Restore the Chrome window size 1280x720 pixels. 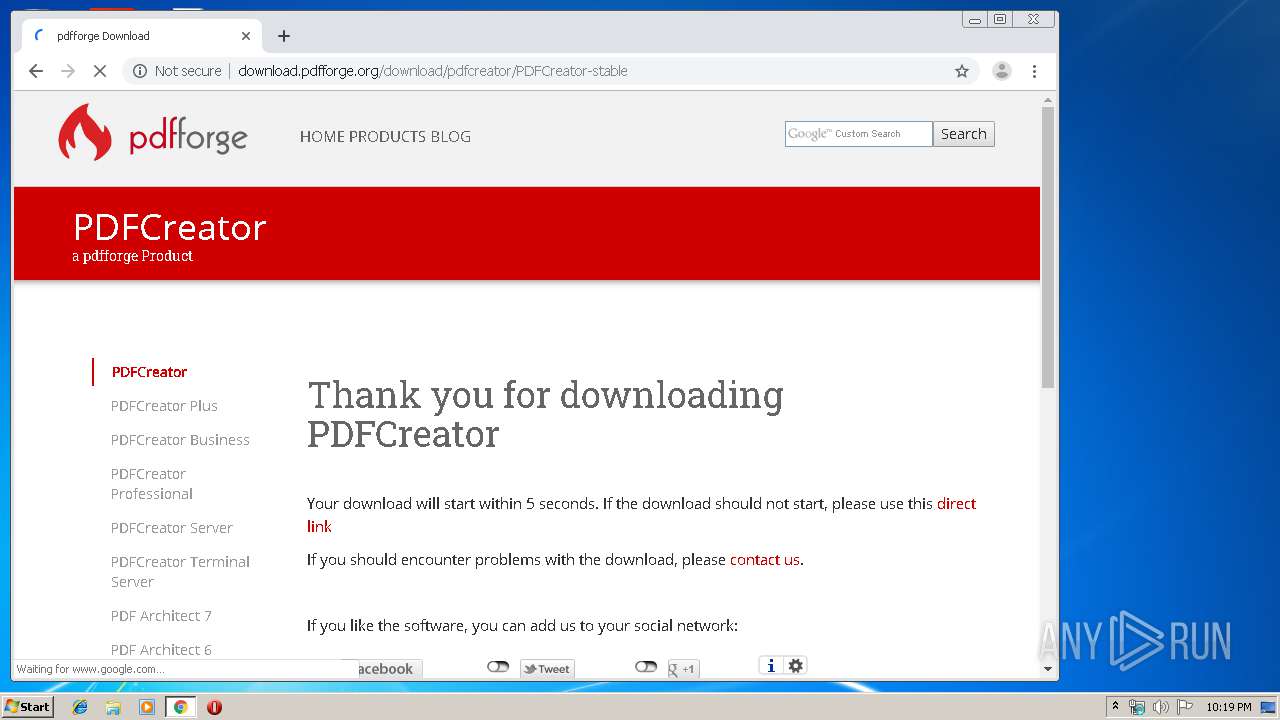click(x=999, y=19)
